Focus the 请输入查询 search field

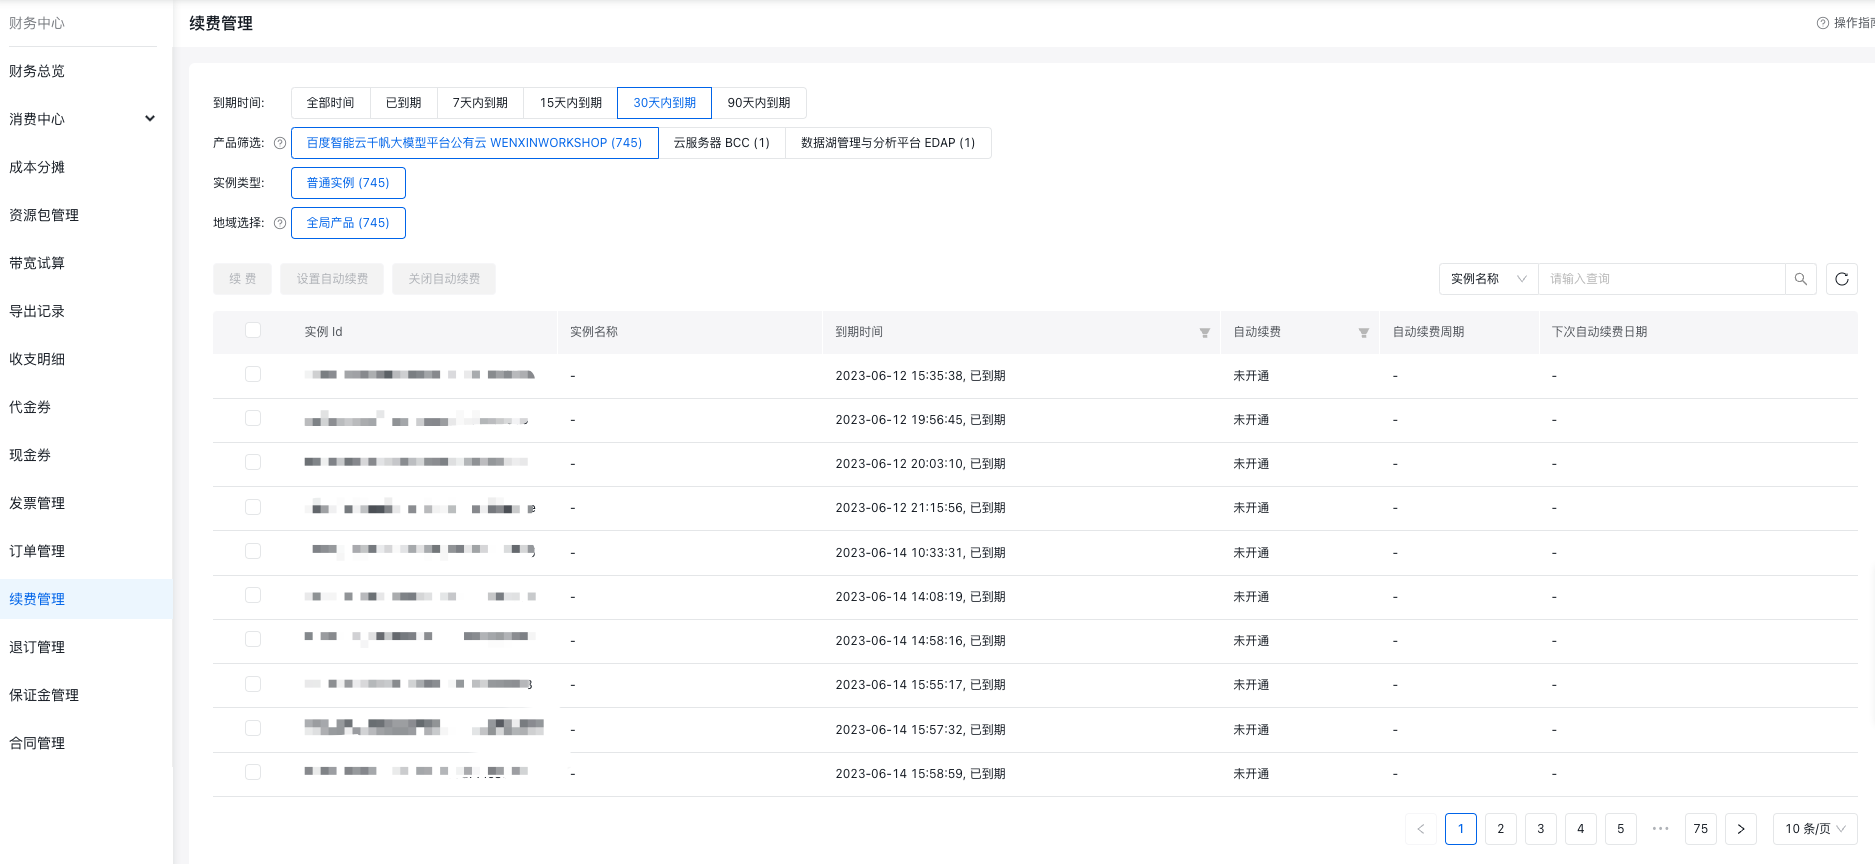1661,279
